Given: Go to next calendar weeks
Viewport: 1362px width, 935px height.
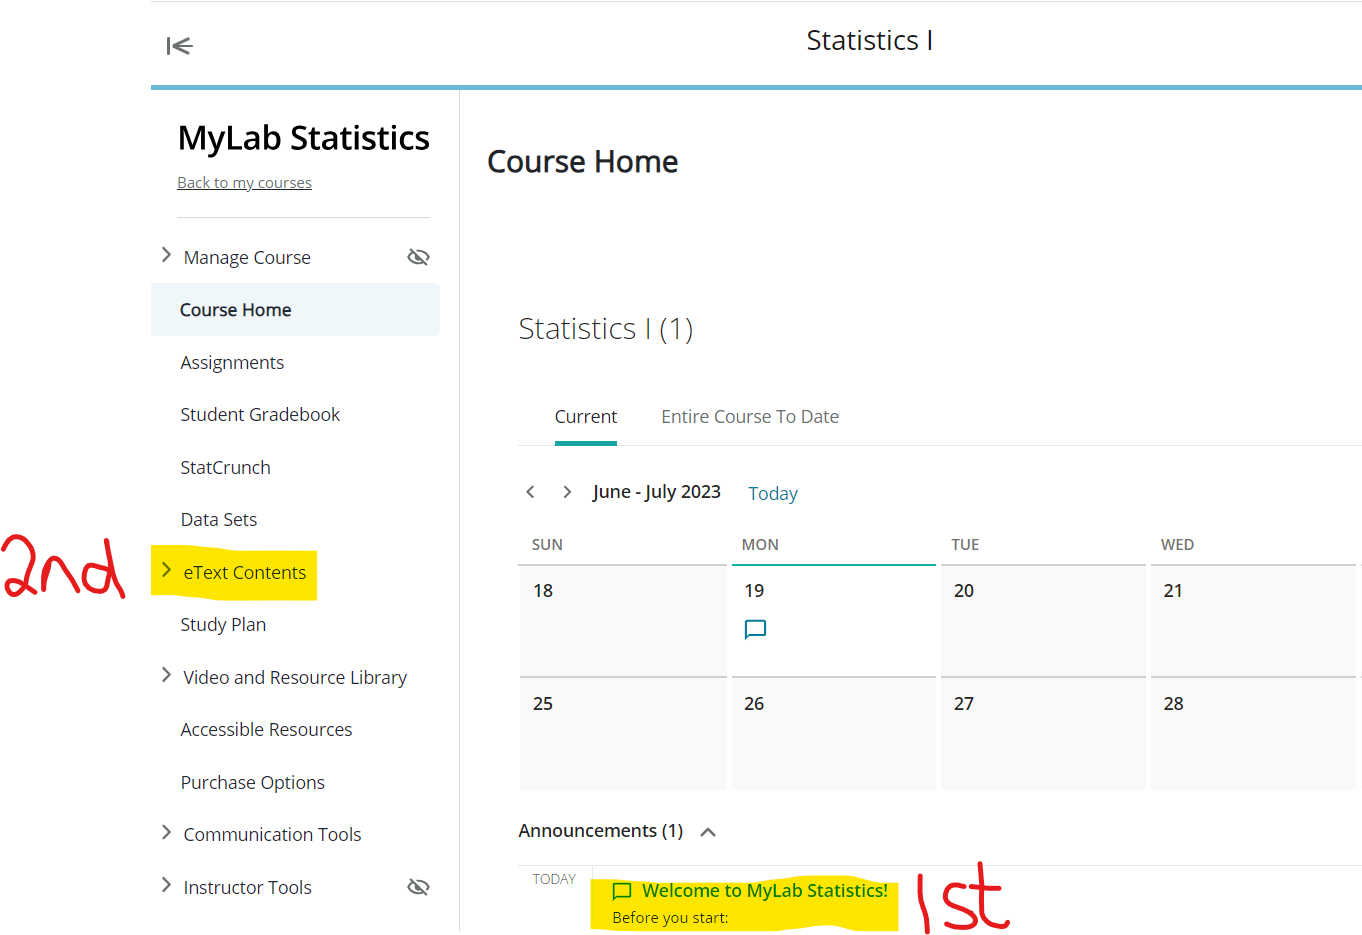Looking at the screenshot, I should [x=567, y=492].
